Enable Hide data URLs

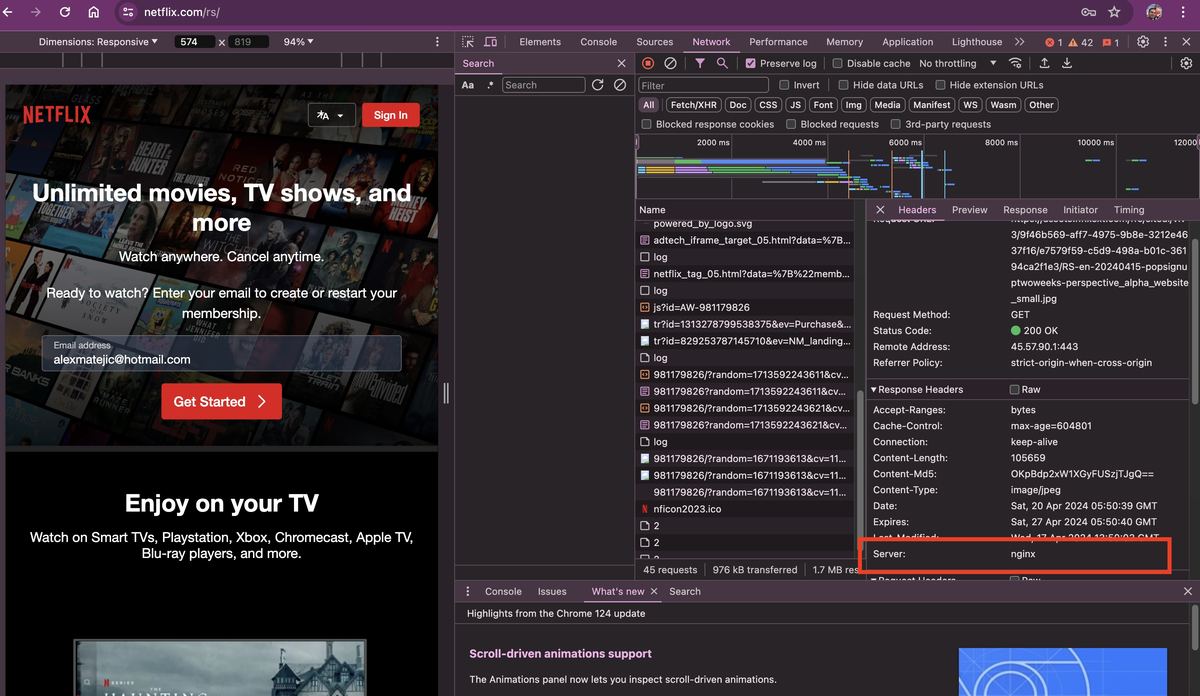click(x=843, y=85)
